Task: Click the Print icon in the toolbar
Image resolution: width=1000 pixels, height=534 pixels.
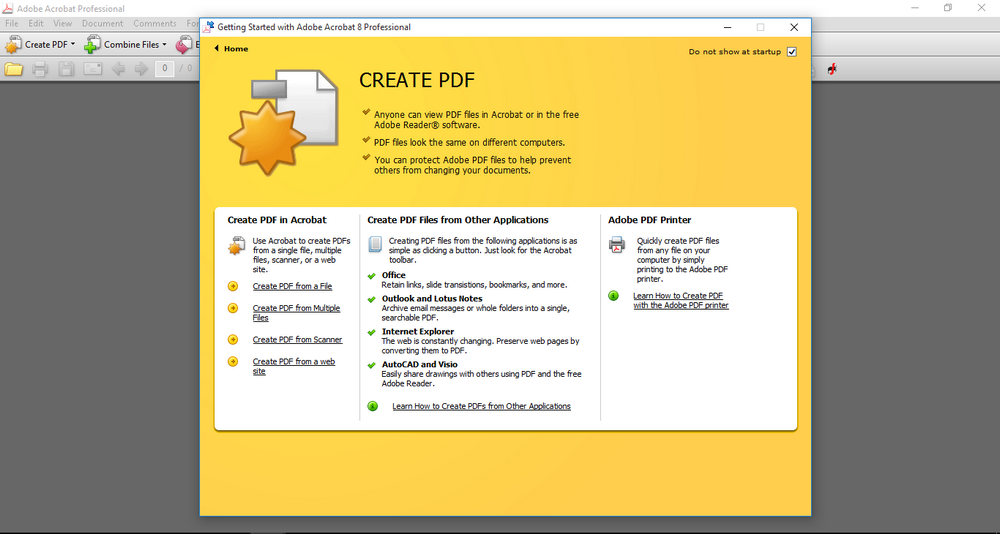Action: pyautogui.click(x=40, y=69)
